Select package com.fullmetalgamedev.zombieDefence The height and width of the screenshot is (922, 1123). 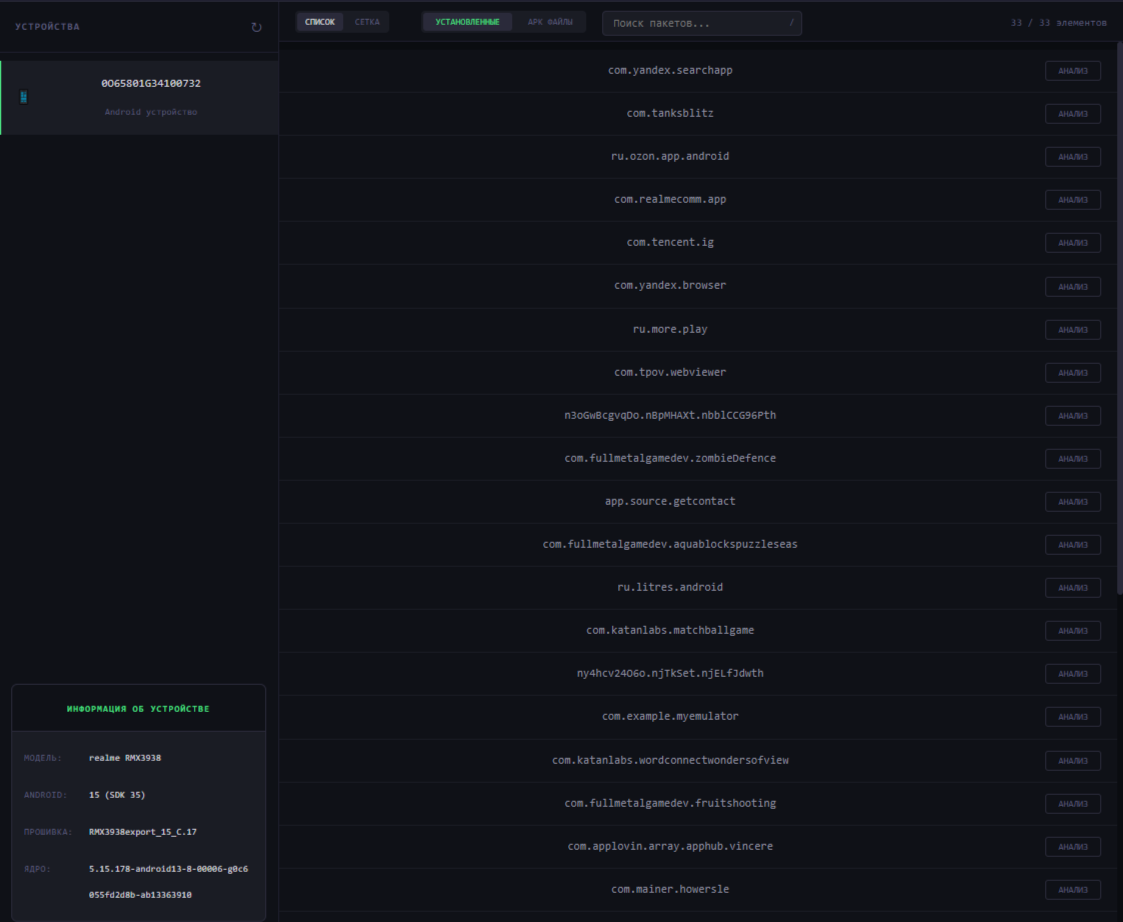670,458
